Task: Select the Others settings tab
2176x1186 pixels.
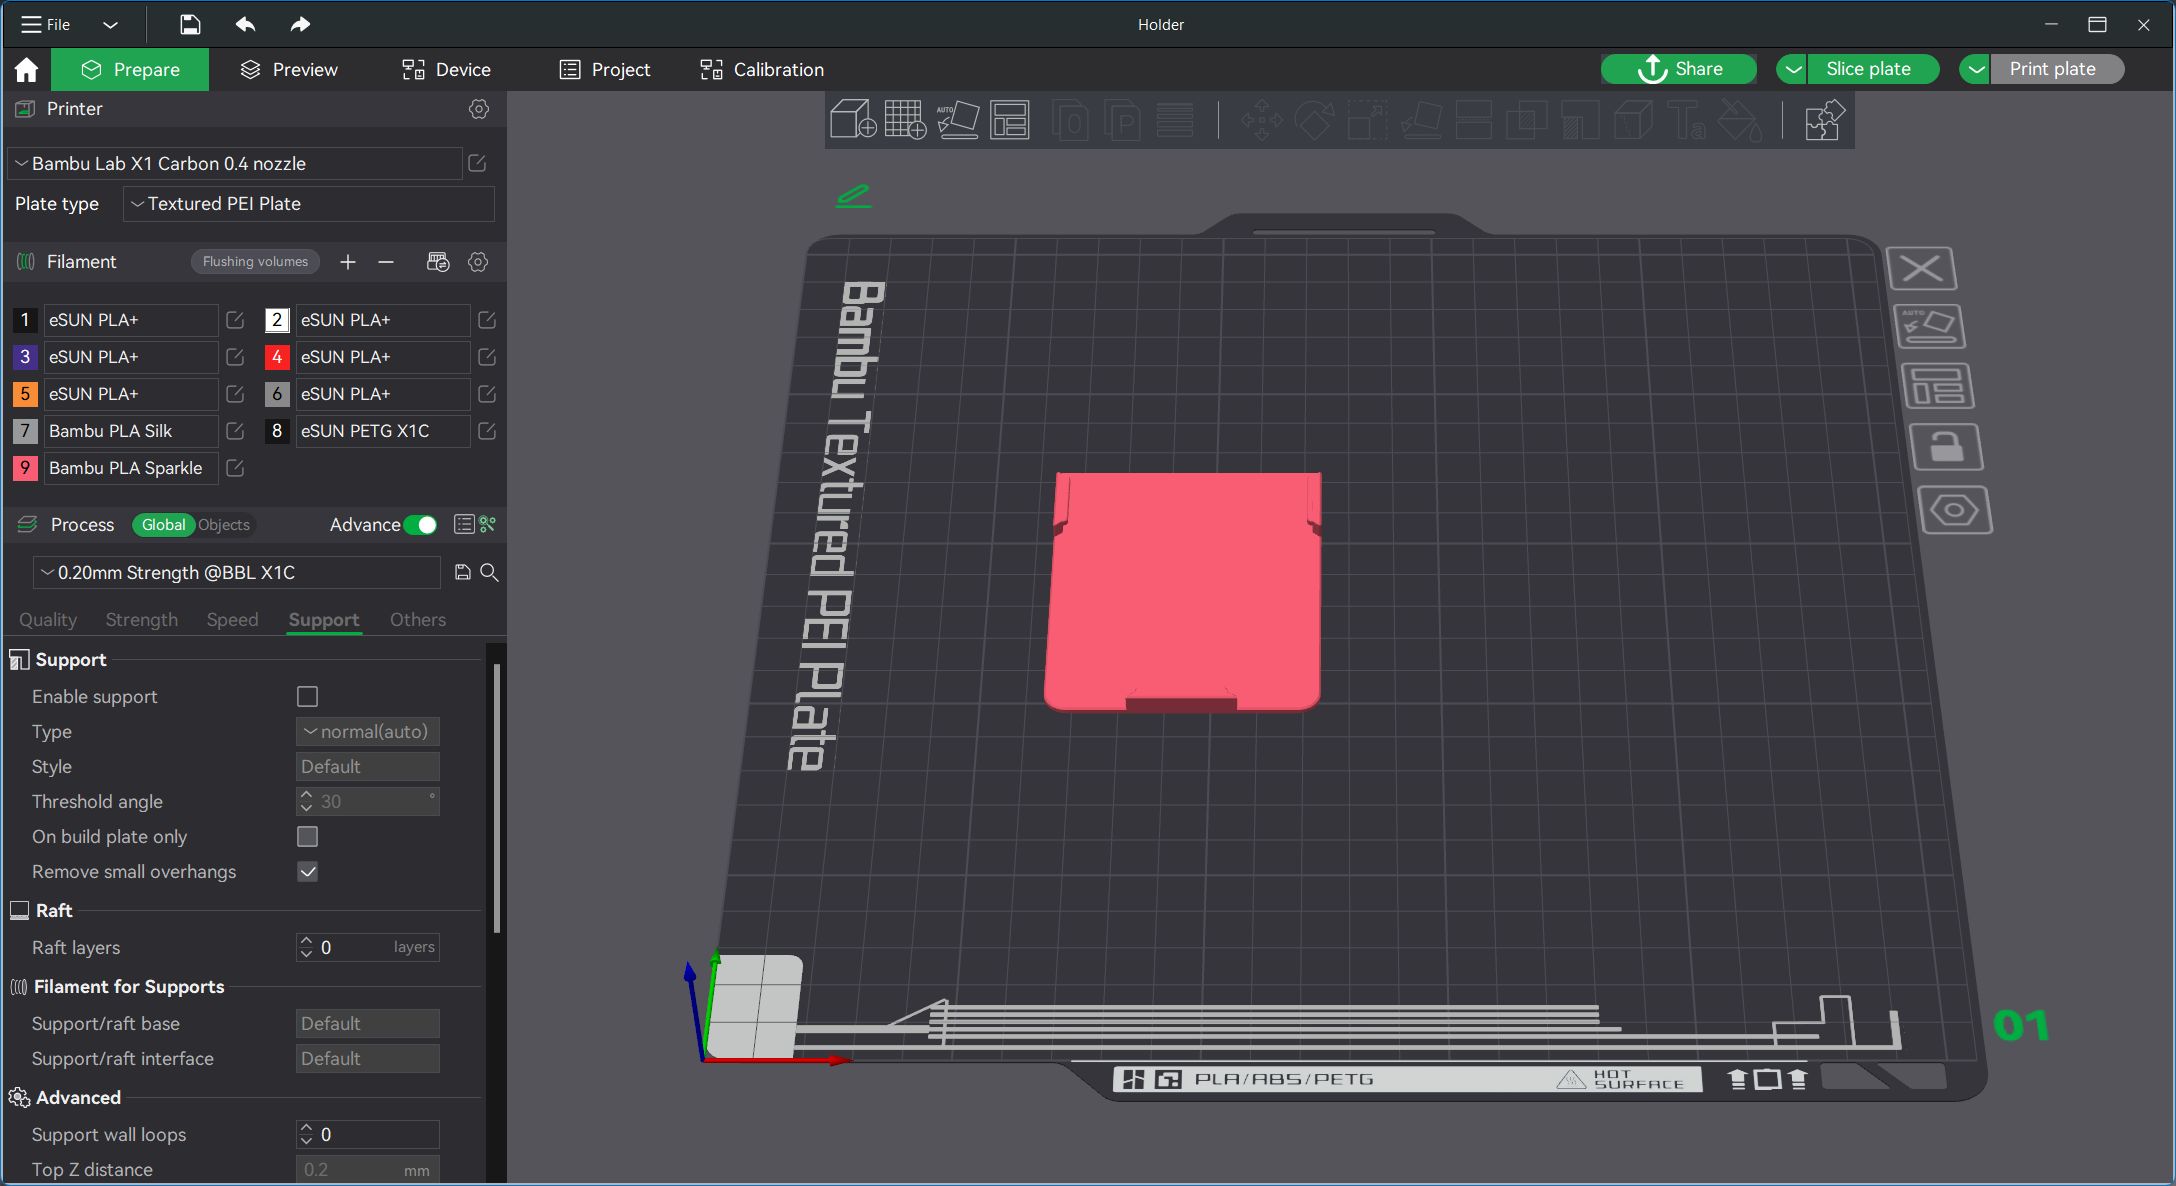Action: pyautogui.click(x=418, y=620)
